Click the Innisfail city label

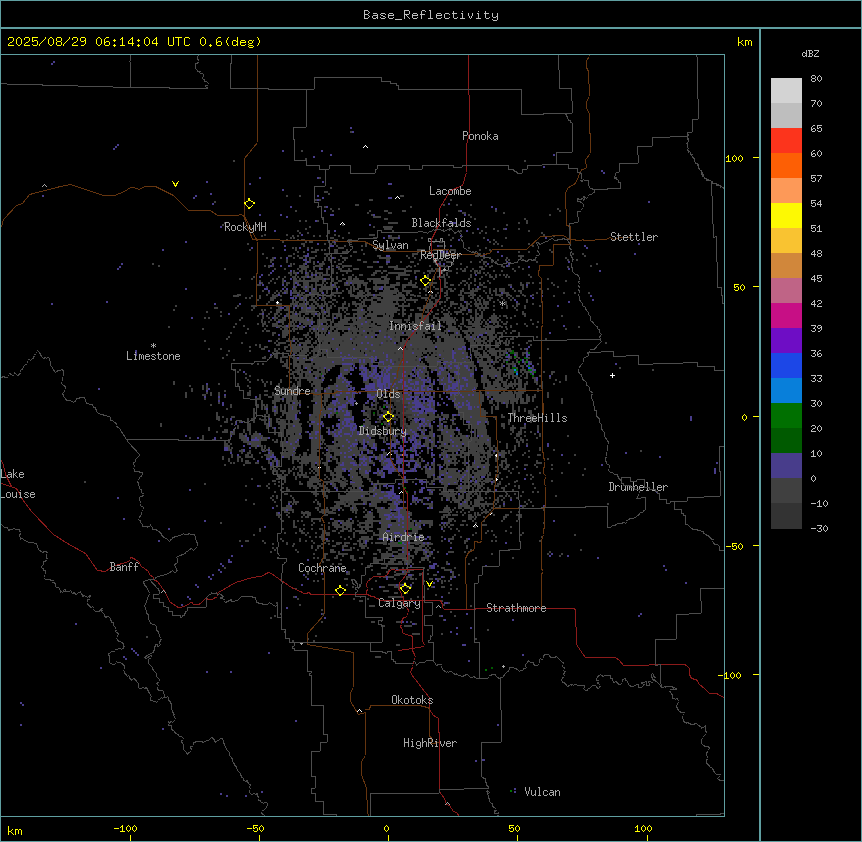point(415,326)
